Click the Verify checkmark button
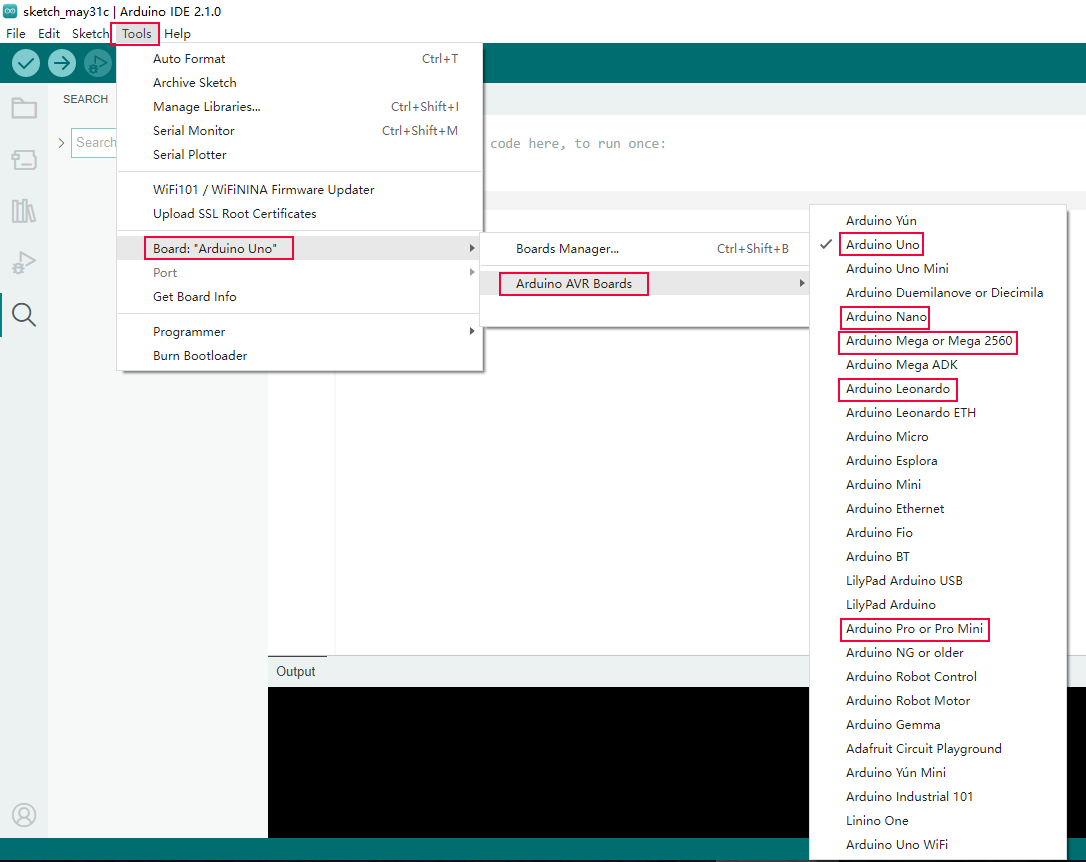Viewport: 1086px width, 862px height. [26, 64]
